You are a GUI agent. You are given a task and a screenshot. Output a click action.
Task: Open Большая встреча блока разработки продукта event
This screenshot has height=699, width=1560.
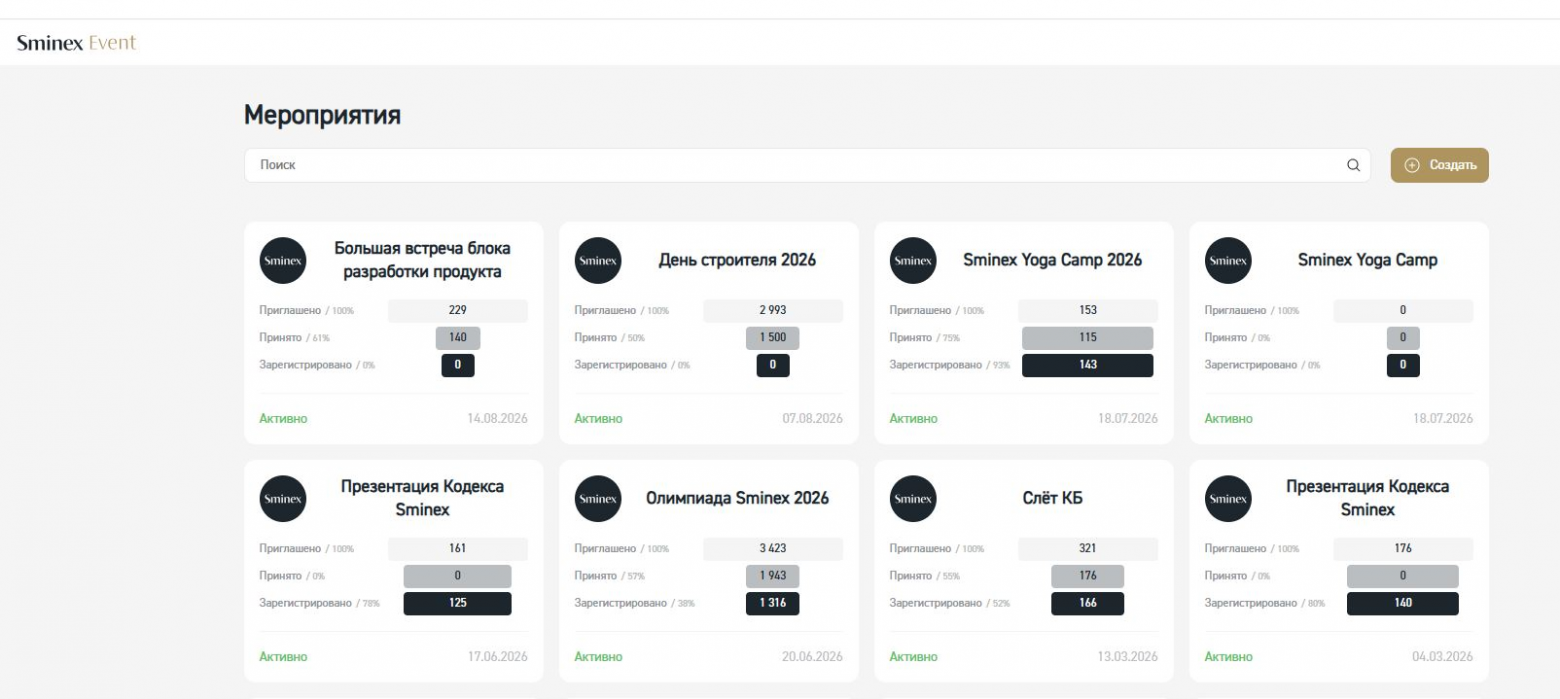tap(422, 260)
